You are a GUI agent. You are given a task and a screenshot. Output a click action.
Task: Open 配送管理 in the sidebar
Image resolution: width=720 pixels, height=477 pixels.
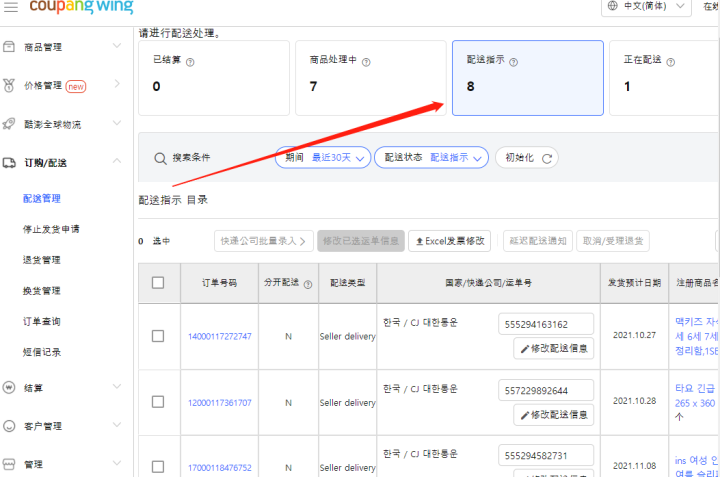(42, 198)
